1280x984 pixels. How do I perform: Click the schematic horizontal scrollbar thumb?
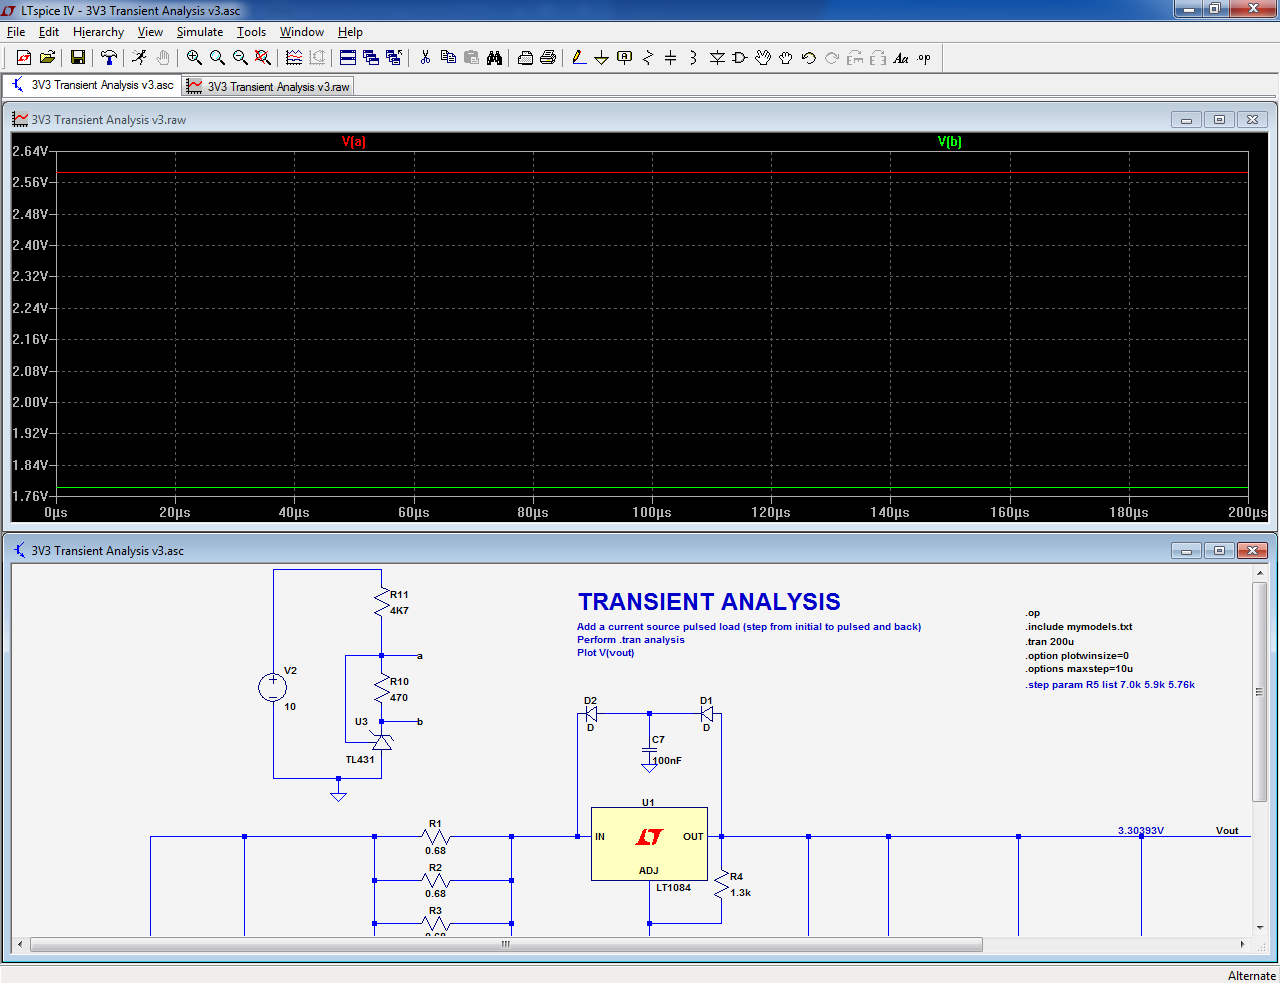coord(506,944)
